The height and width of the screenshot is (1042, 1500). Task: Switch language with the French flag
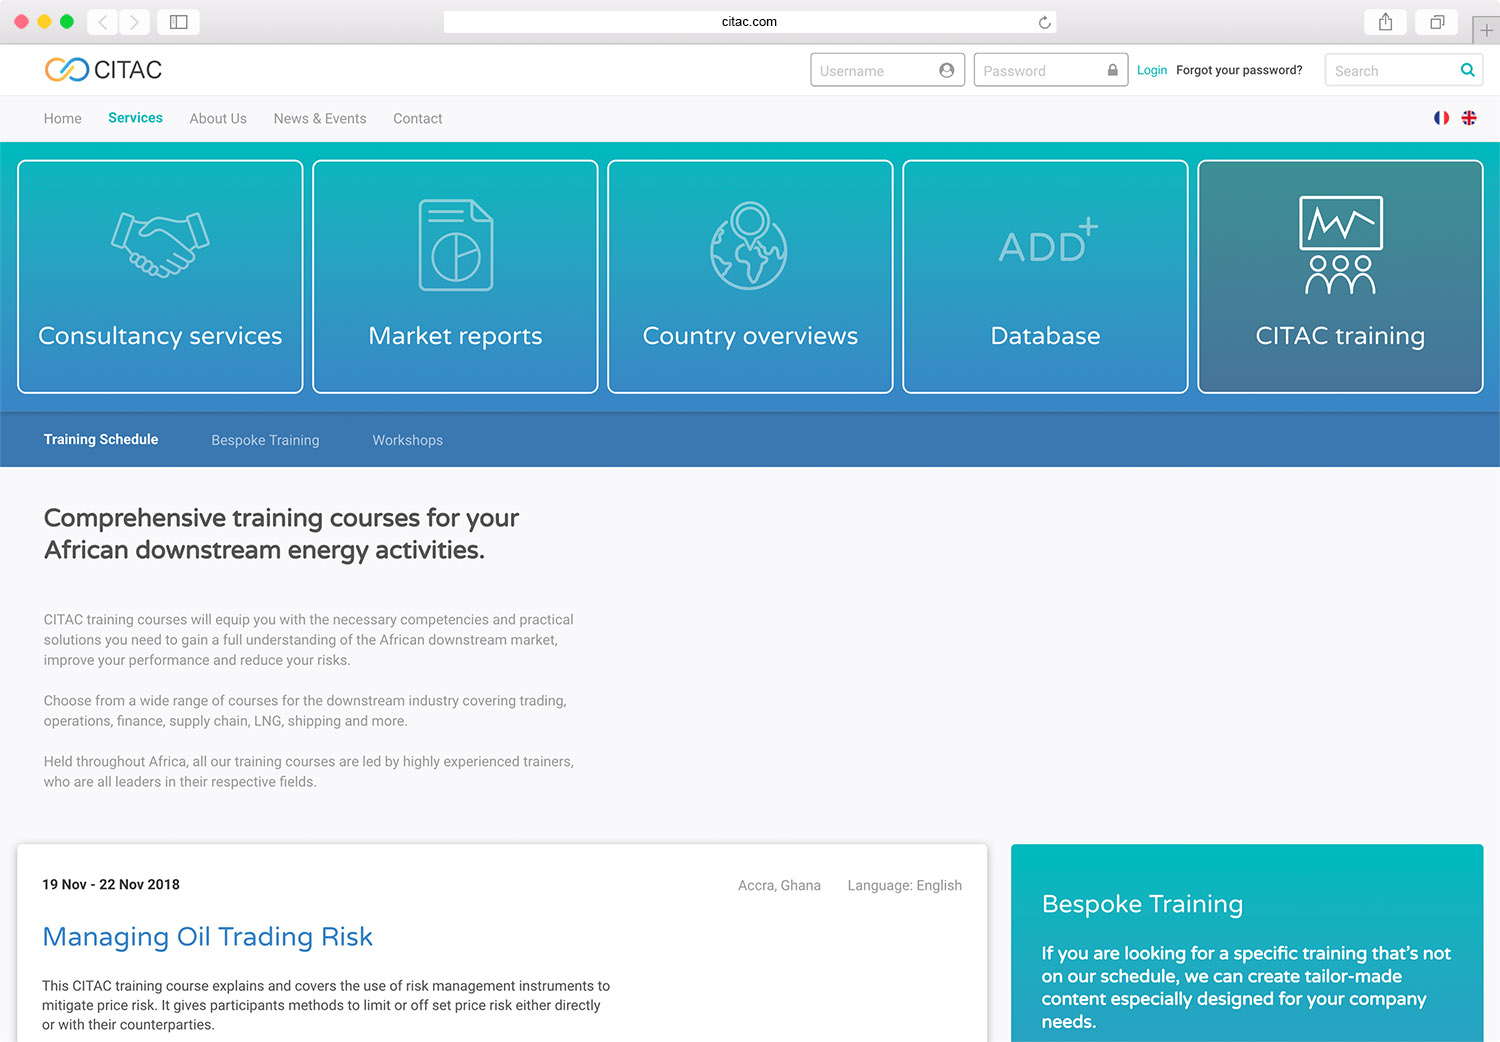[x=1441, y=118]
